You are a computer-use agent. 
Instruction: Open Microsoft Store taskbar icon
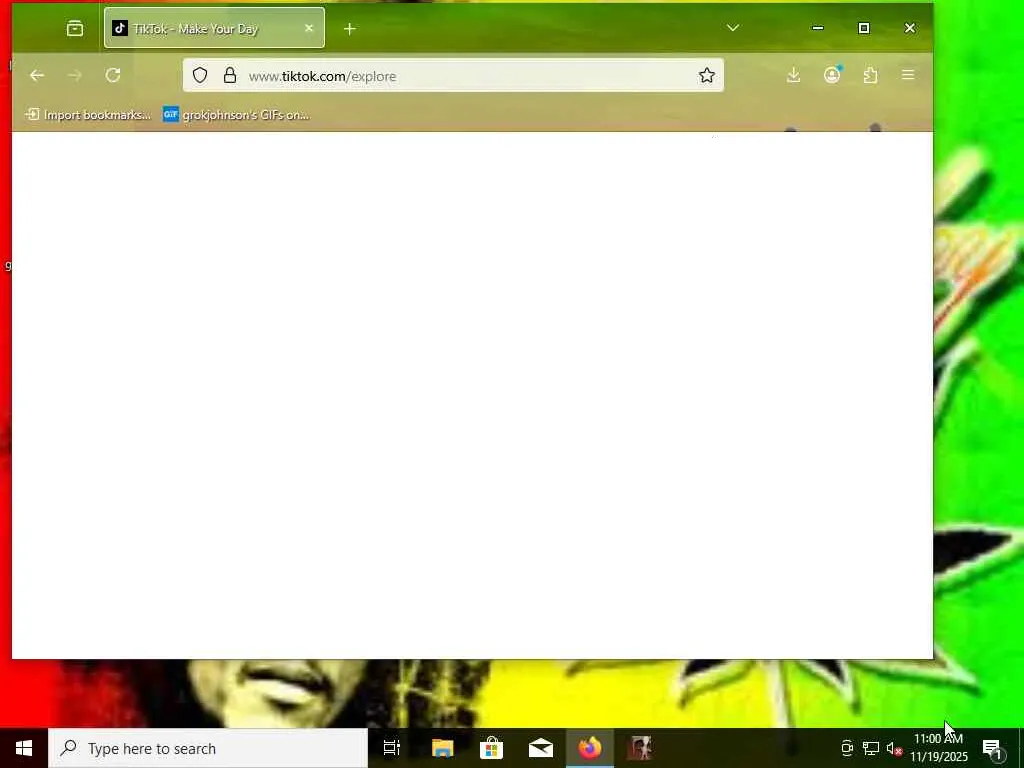[x=491, y=748]
